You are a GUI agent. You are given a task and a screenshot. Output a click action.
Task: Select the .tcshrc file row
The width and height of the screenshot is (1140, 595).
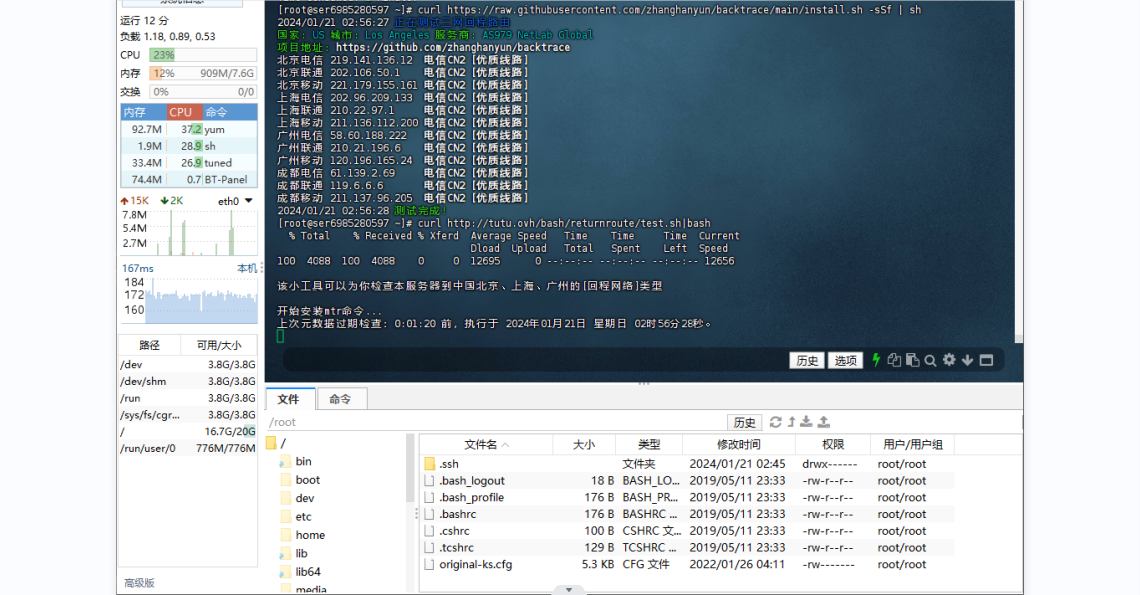[x=686, y=548]
